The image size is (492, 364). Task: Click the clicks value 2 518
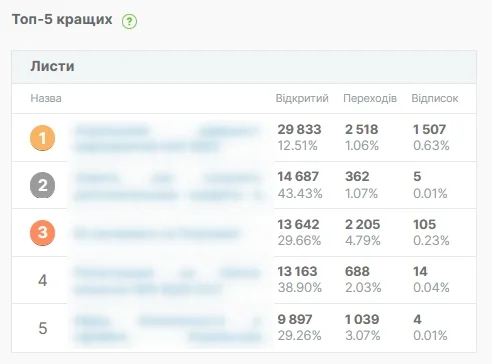362,129
